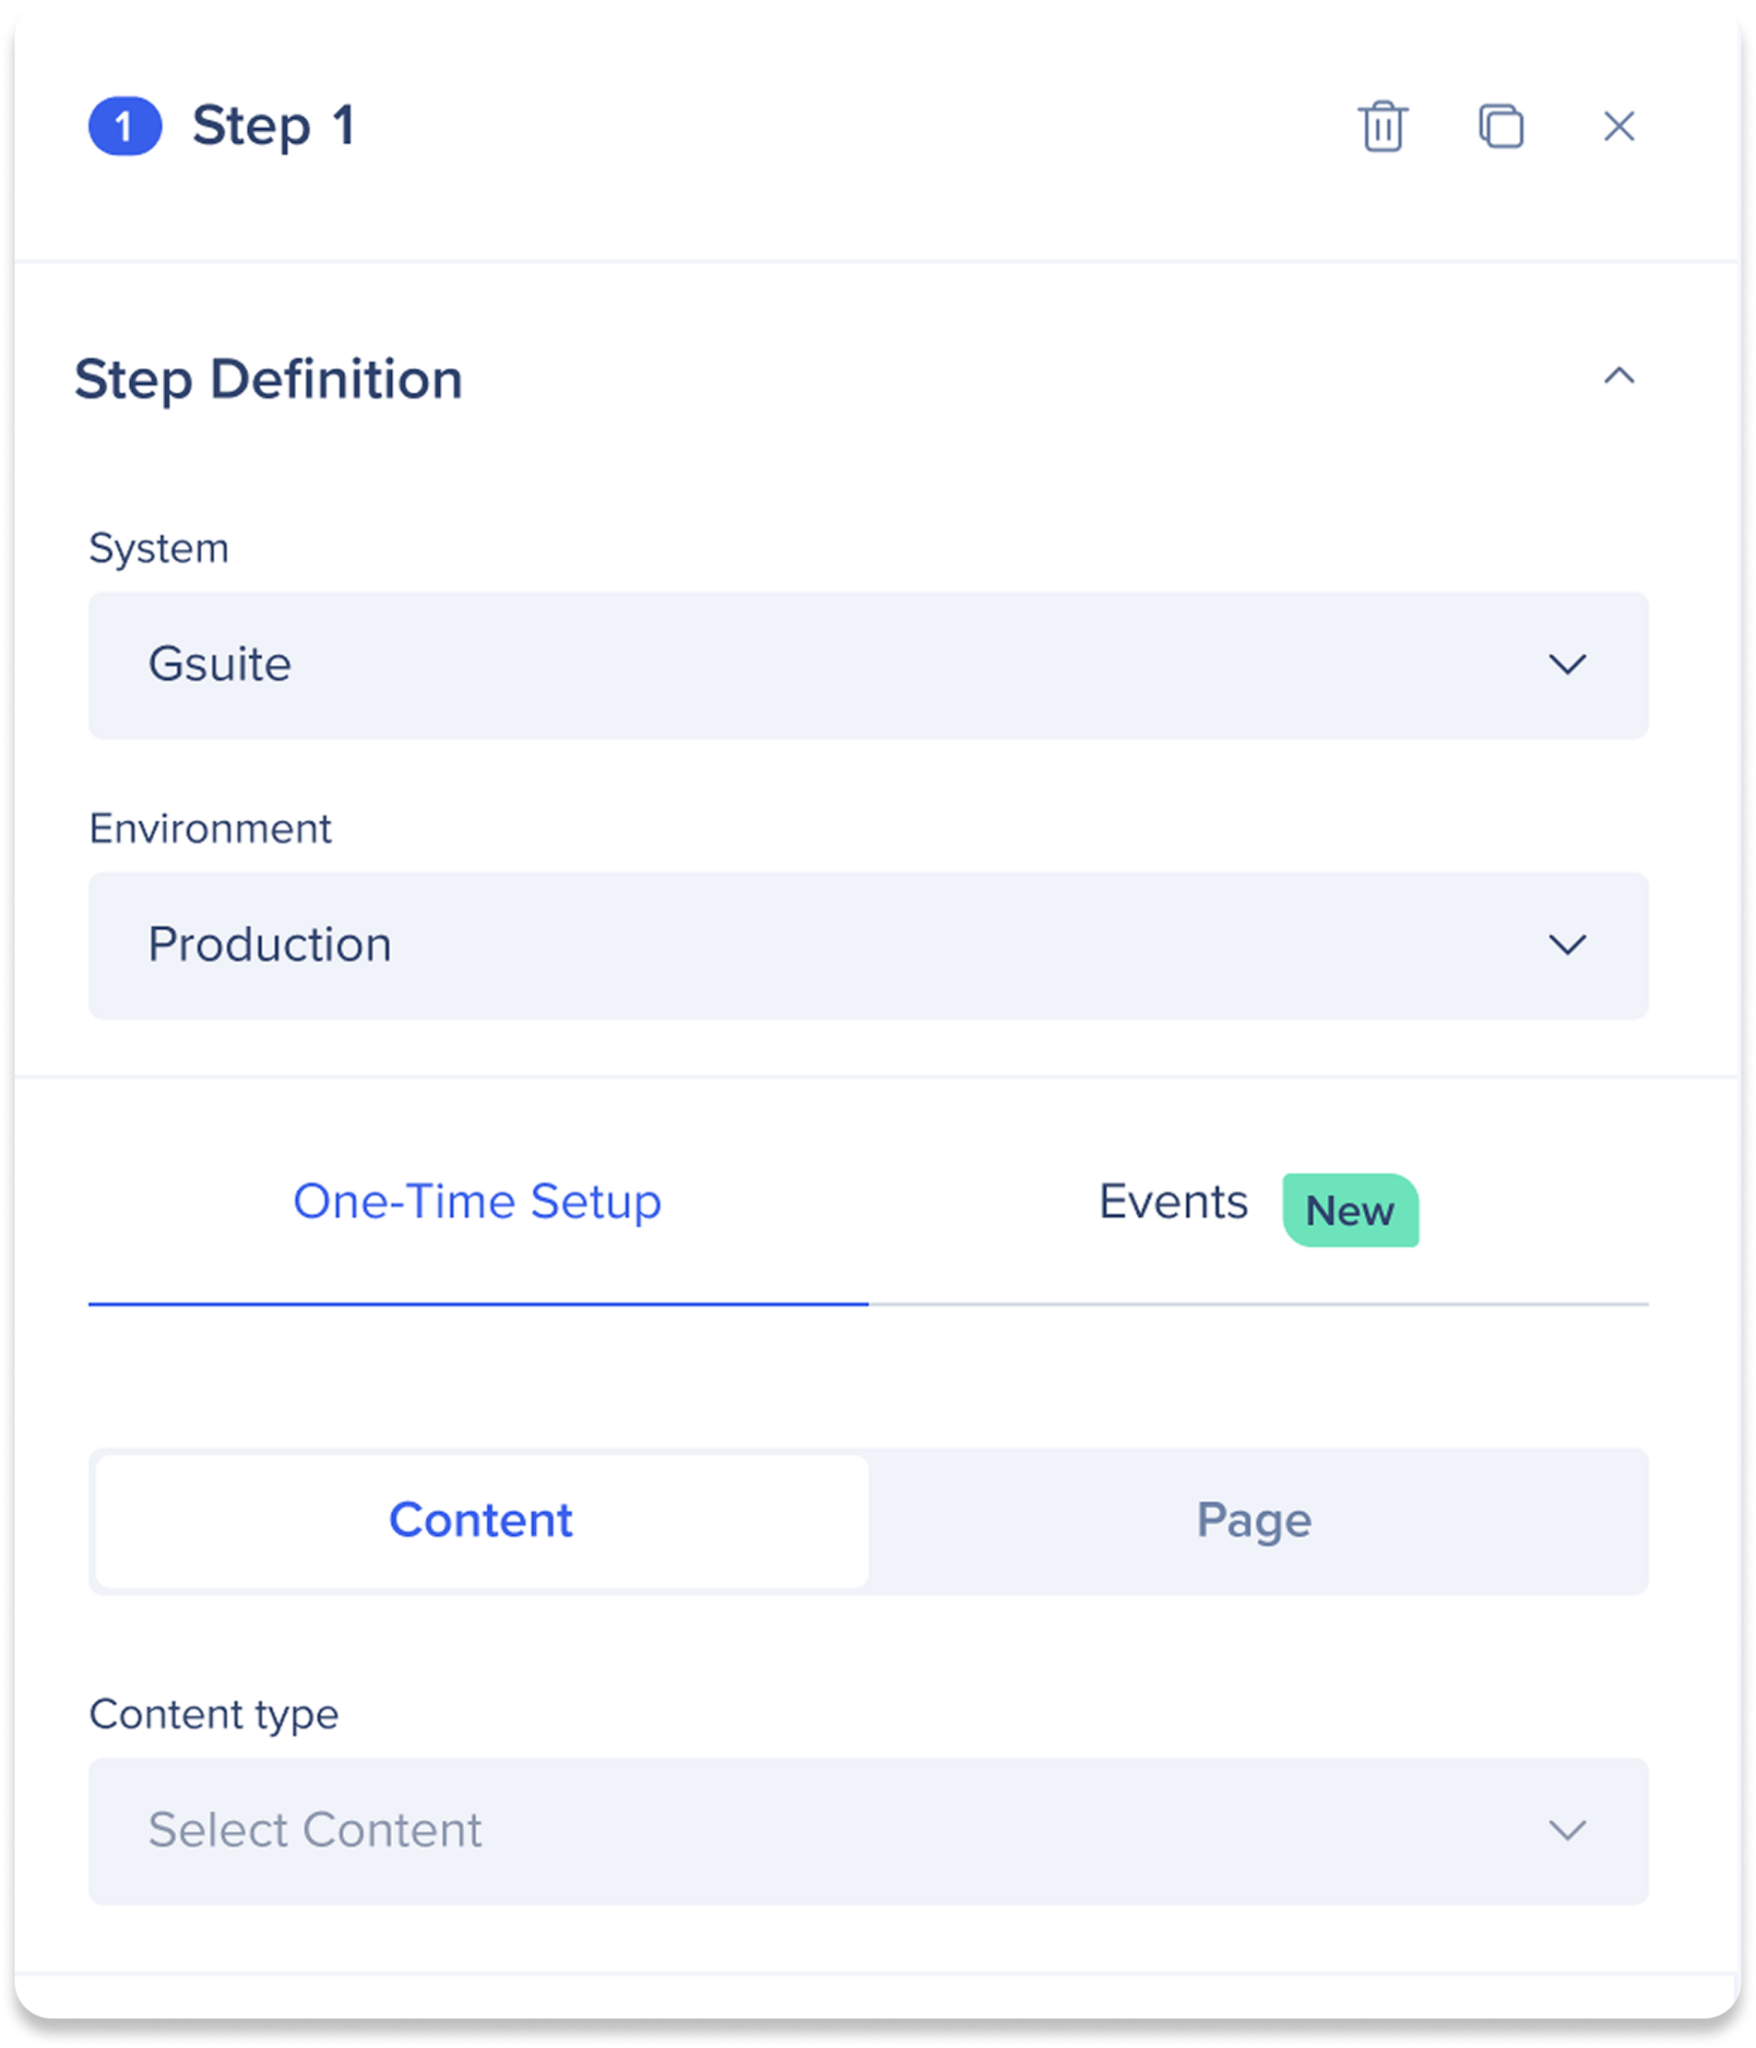The height and width of the screenshot is (2048, 1756).
Task: Click the Content type dropdown chevron
Action: tap(1565, 1831)
